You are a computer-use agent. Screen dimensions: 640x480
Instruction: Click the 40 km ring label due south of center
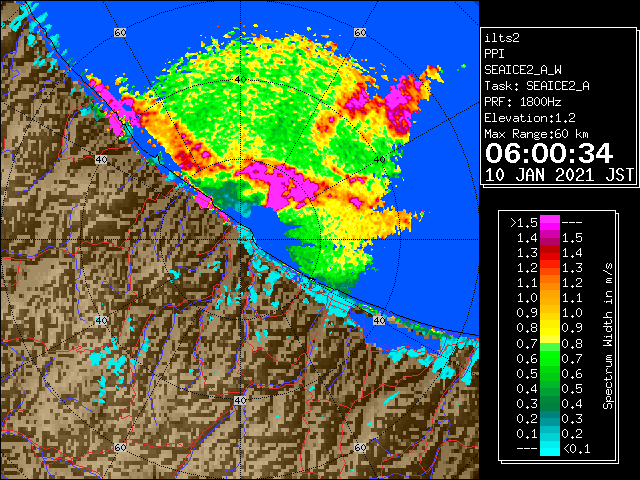point(240,400)
